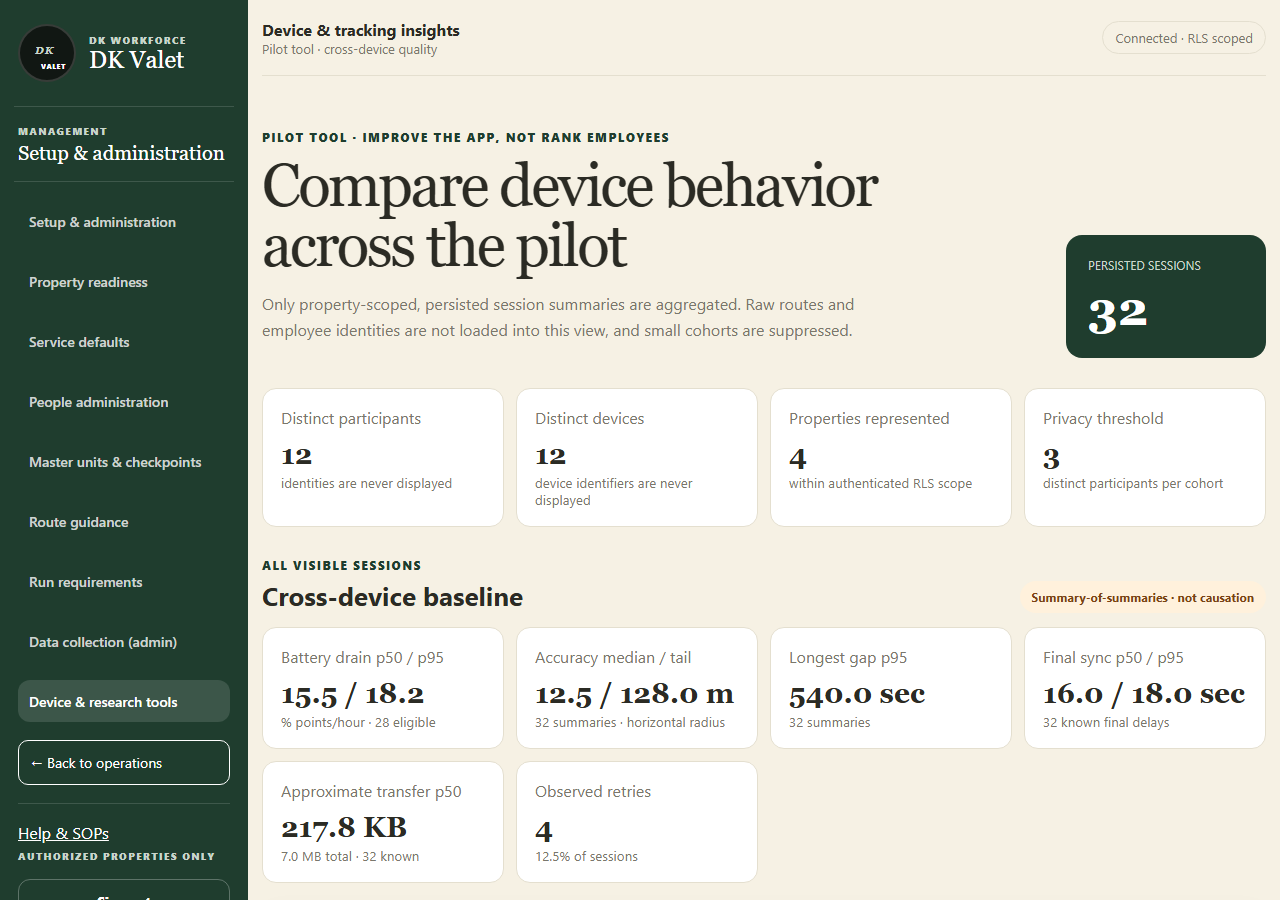Open the Help & SOPs link

coord(63,833)
